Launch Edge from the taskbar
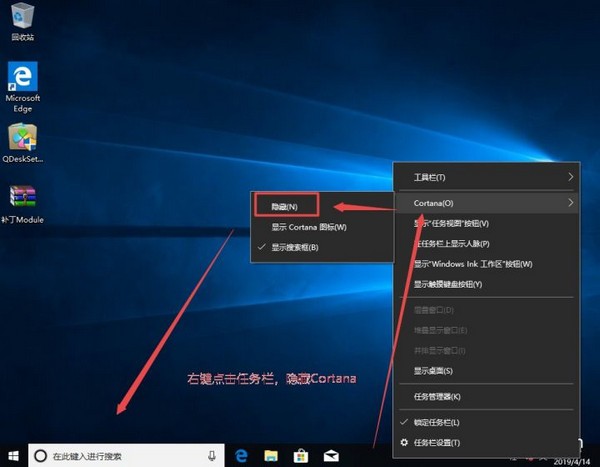The width and height of the screenshot is (600, 467). (241, 456)
